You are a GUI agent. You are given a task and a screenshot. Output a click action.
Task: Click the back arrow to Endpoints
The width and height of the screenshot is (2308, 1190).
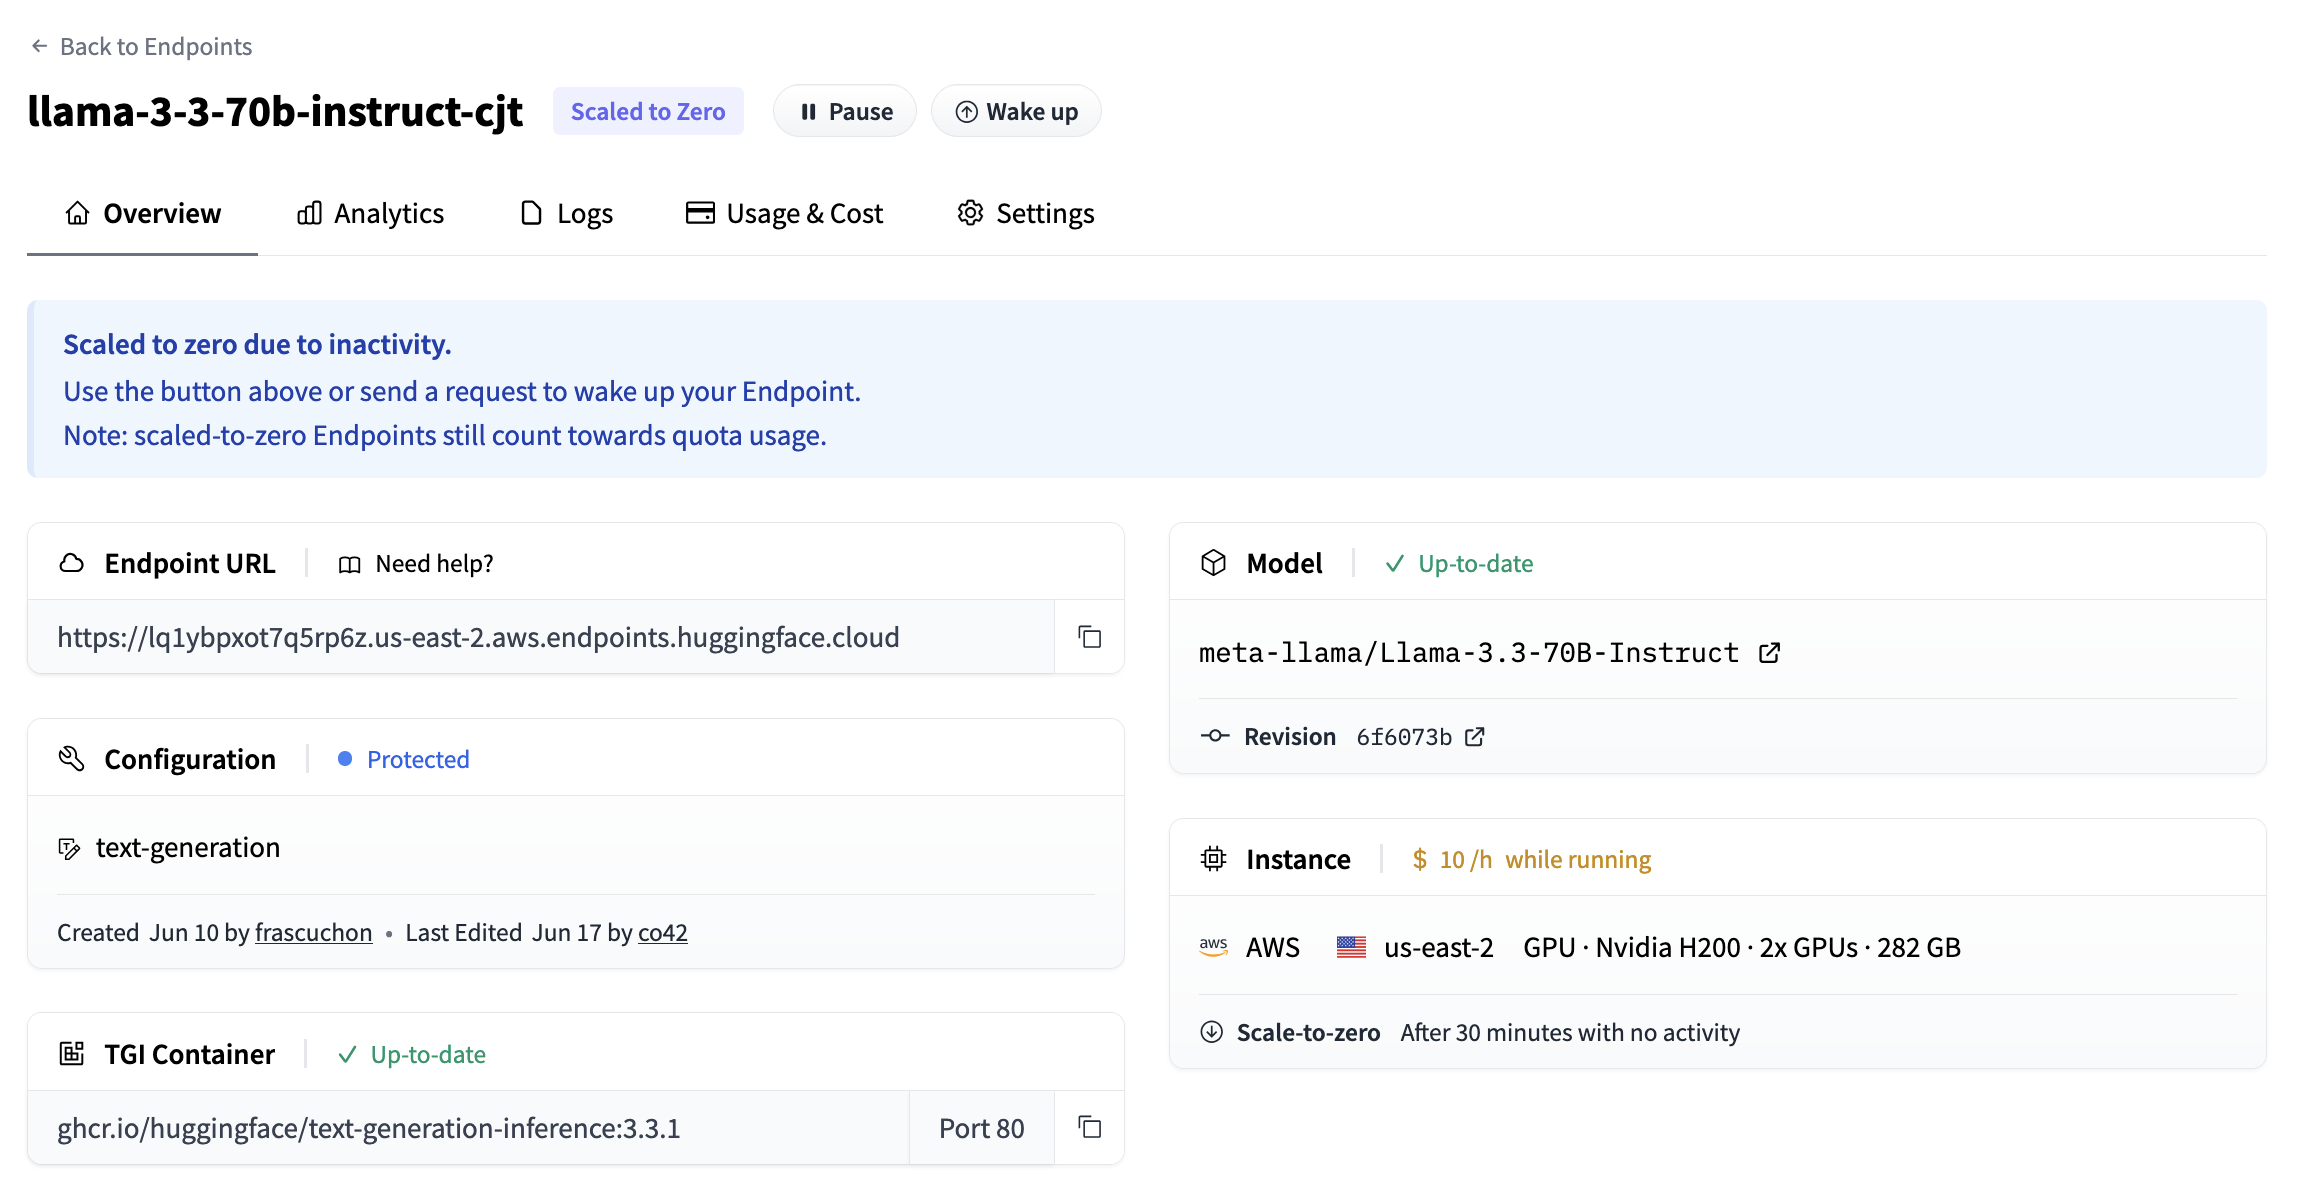click(39, 46)
